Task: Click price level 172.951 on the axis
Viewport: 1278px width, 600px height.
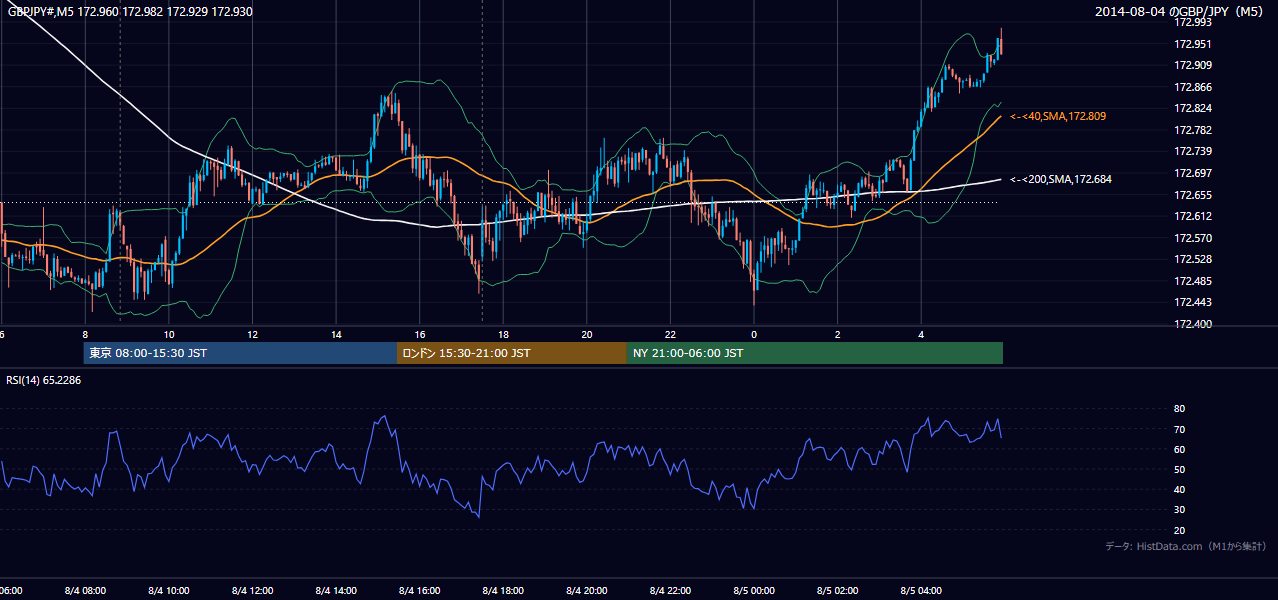Action: 1192,44
